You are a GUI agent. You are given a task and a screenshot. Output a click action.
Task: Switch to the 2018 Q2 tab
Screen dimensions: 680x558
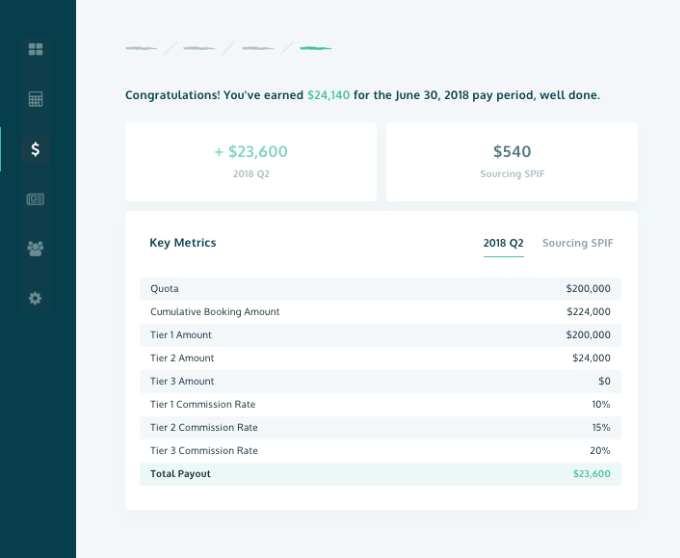[503, 243]
